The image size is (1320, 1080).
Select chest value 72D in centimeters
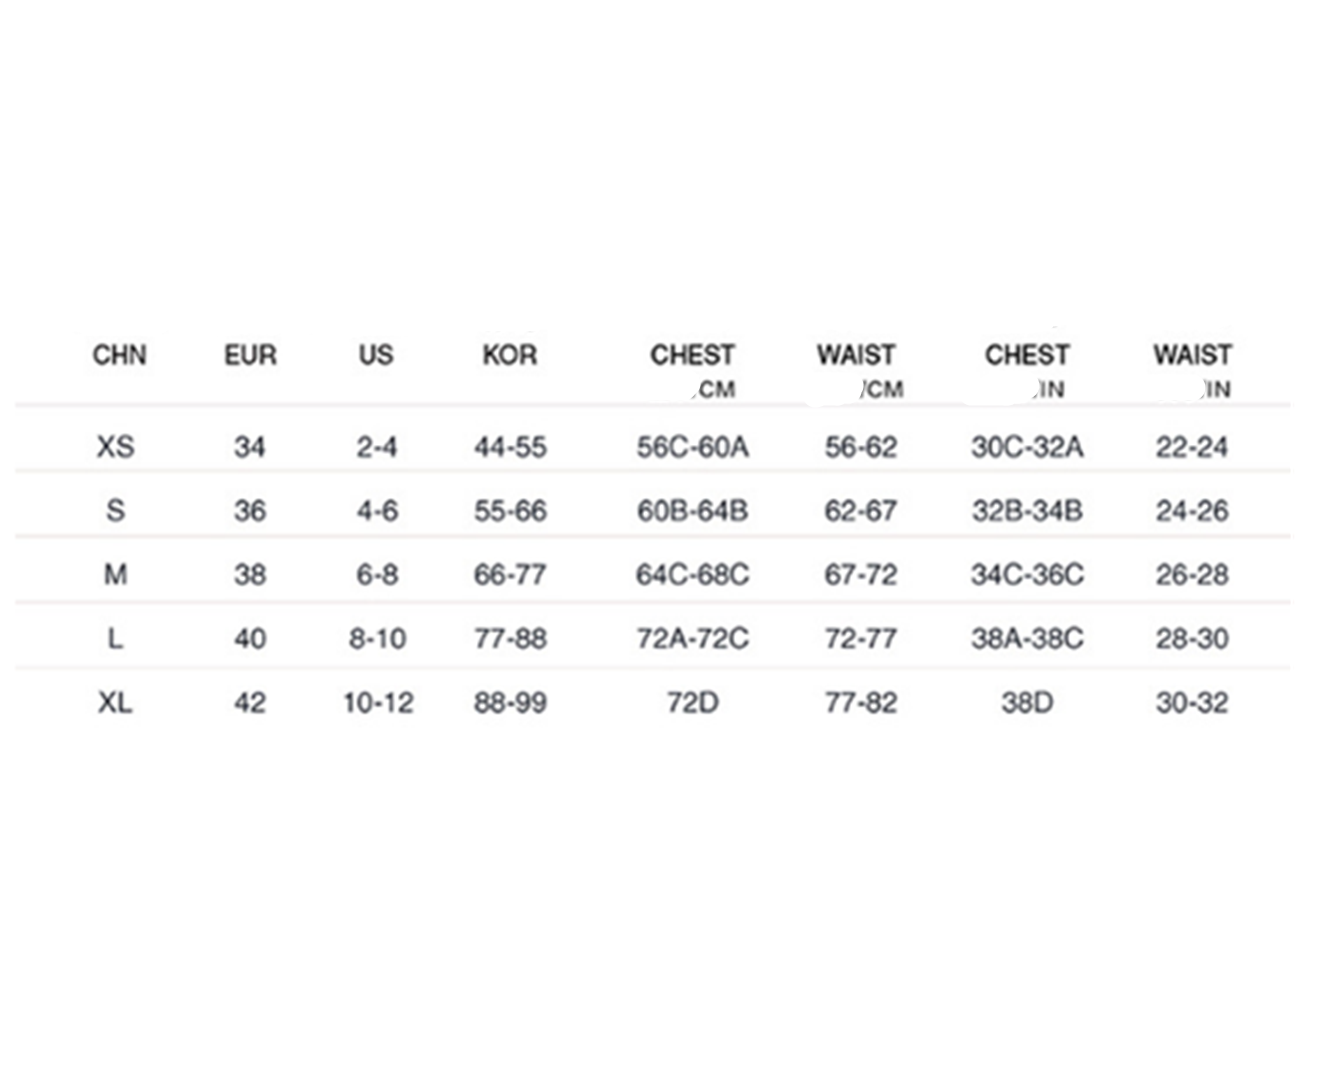pyautogui.click(x=692, y=702)
